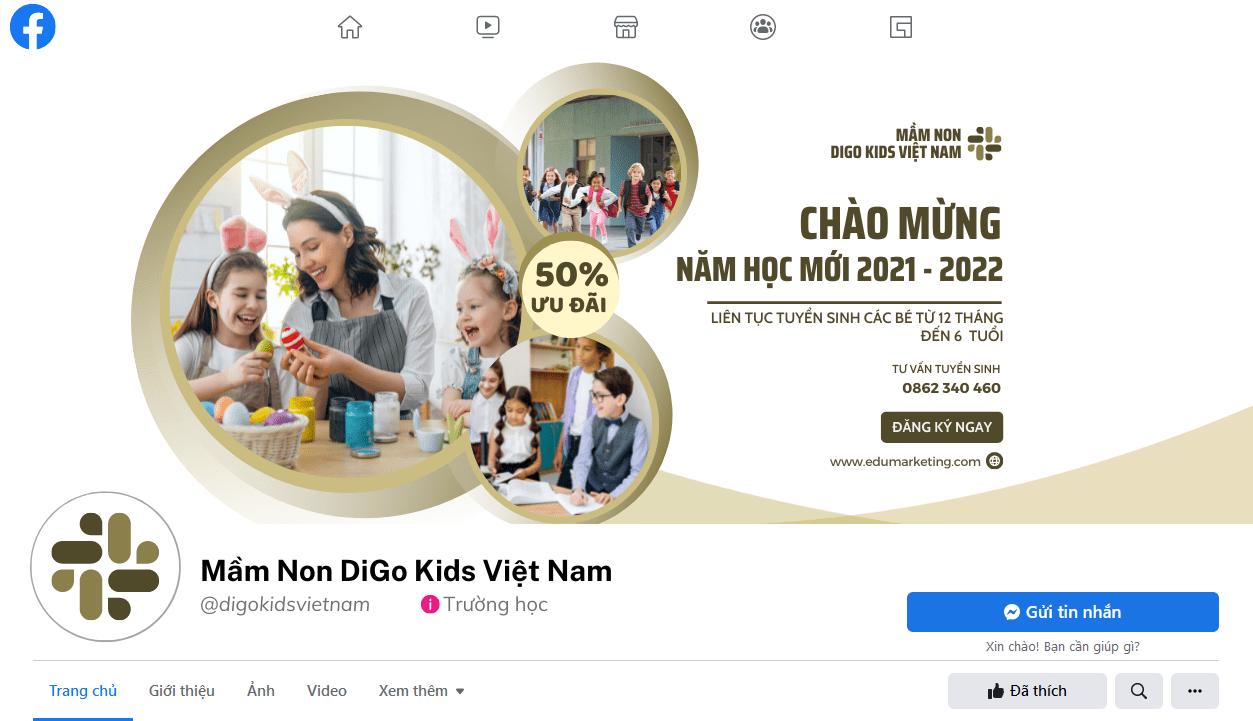Click the ĐĂNG KÝ NGAY banner button
Image resolution: width=1253 pixels, height=721 pixels.
tap(942, 427)
